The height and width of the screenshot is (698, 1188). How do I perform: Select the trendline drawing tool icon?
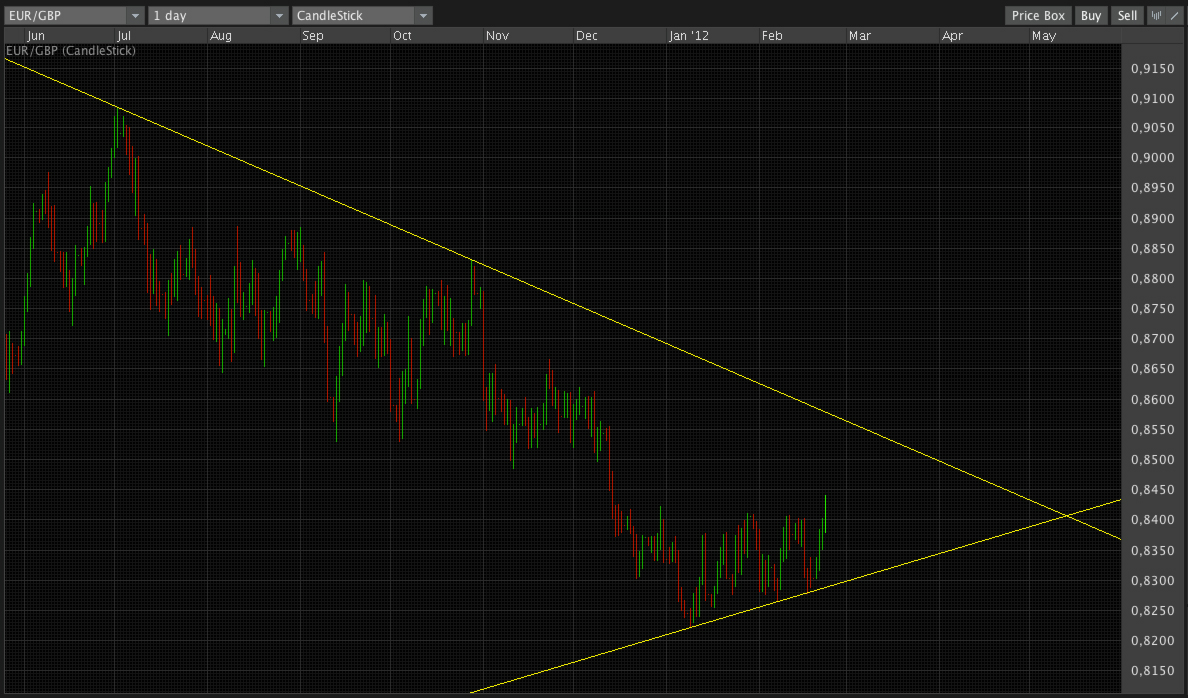pos(1174,15)
